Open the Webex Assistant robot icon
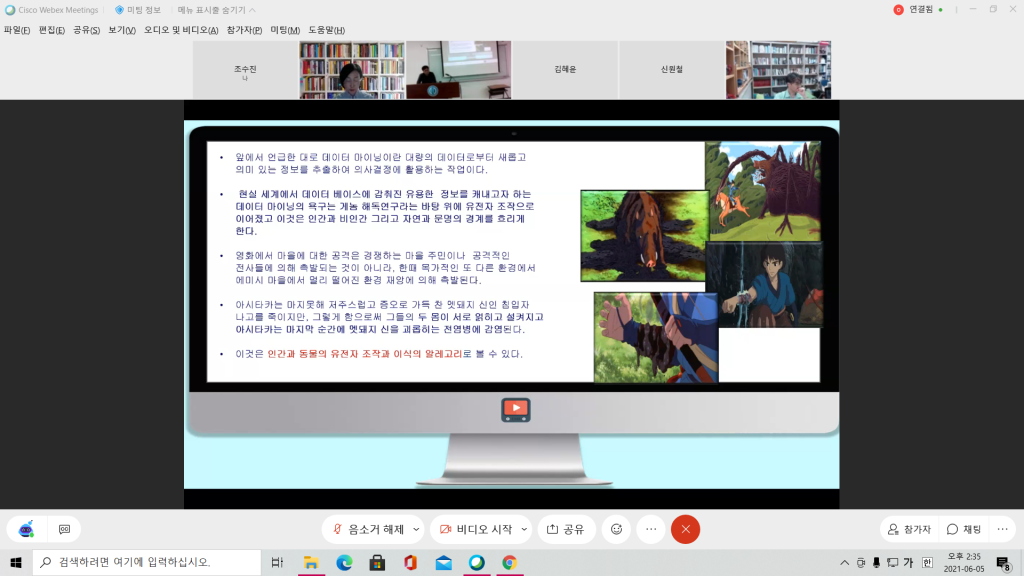 tap(26, 529)
